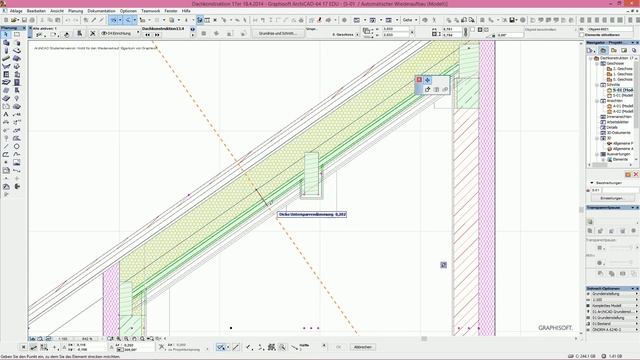
Task: Open the Optionen menu
Action: pyautogui.click(x=128, y=11)
